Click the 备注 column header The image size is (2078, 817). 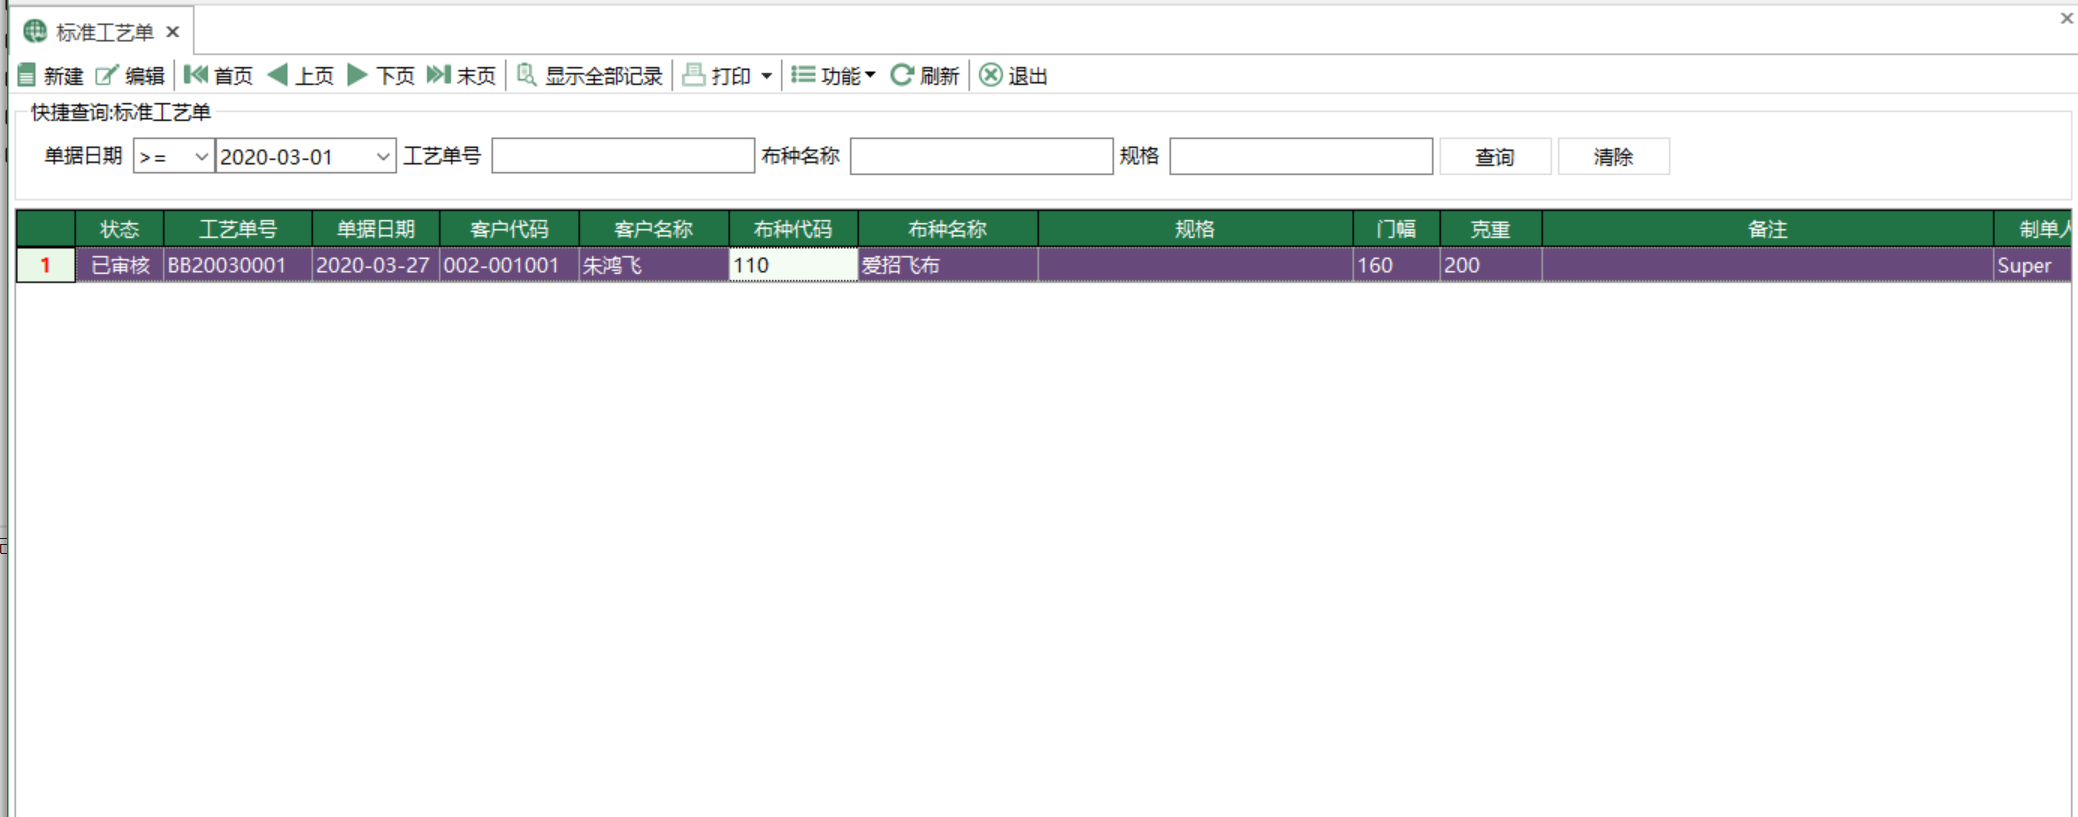click(x=1767, y=229)
